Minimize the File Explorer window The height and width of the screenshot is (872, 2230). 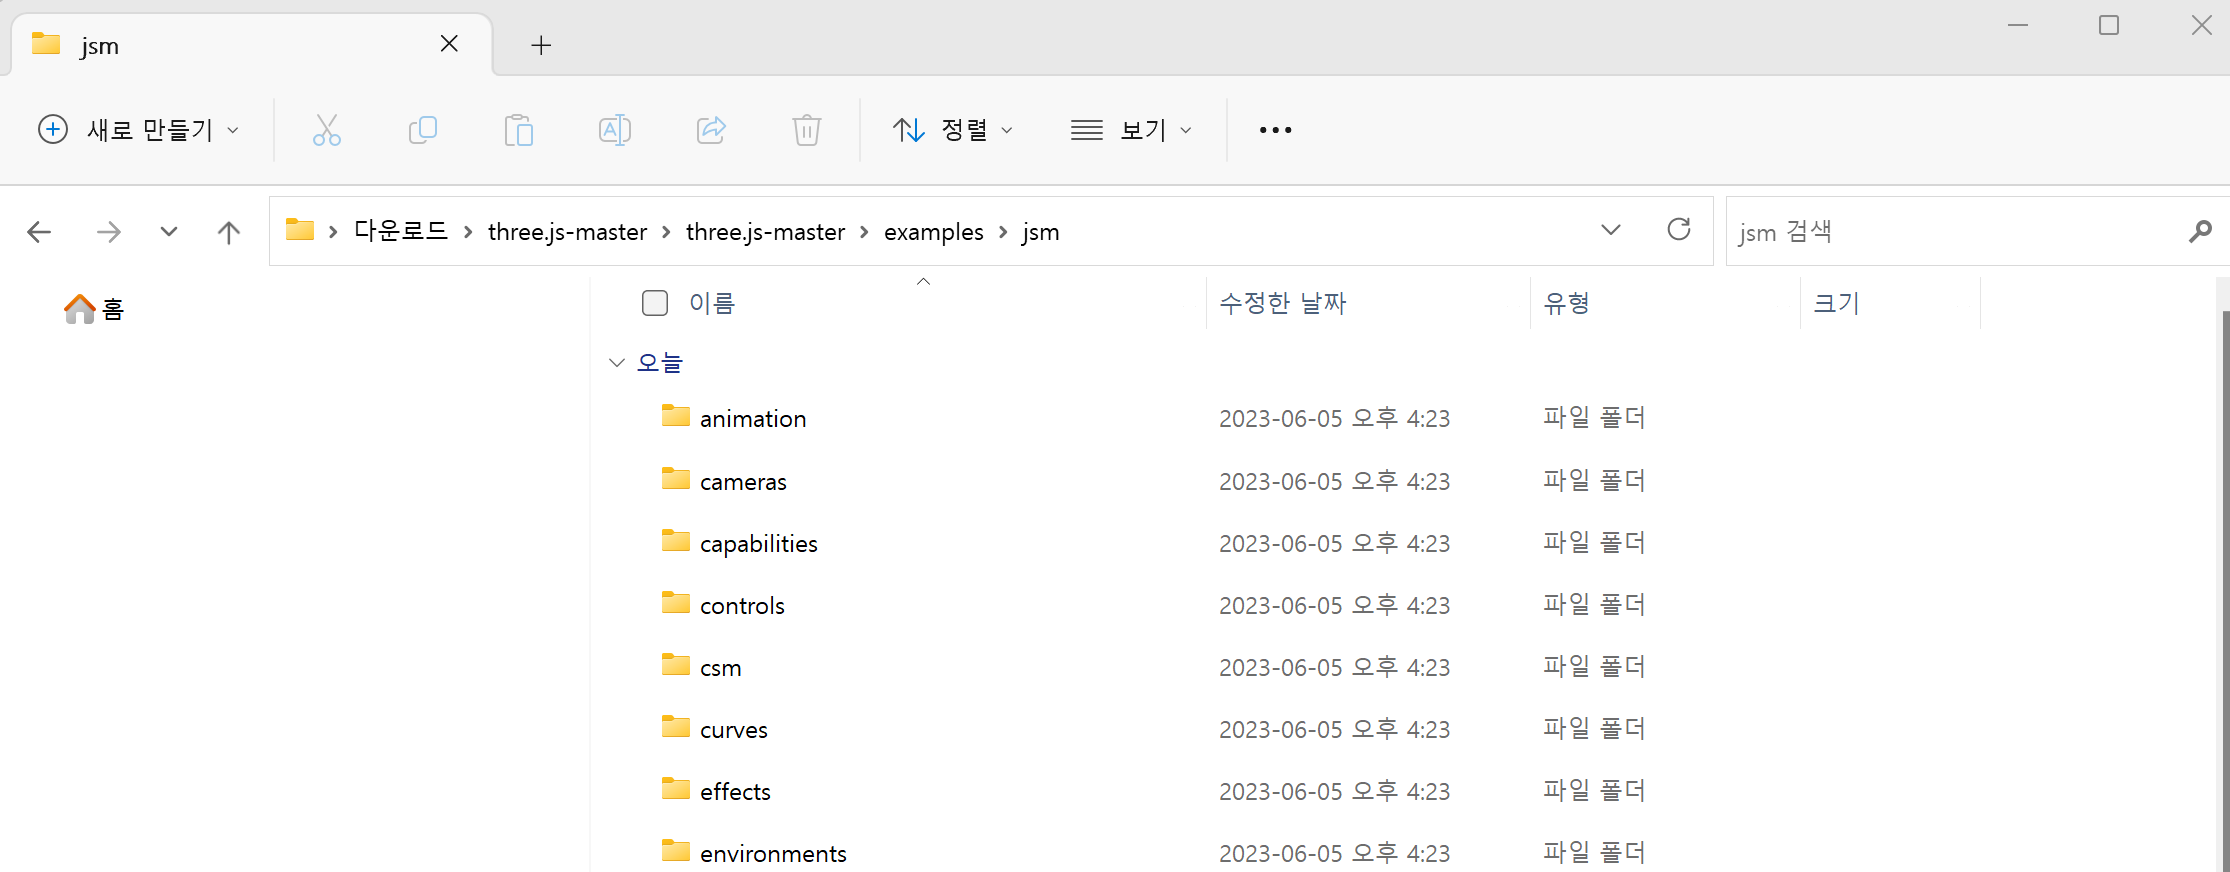coord(2018,25)
